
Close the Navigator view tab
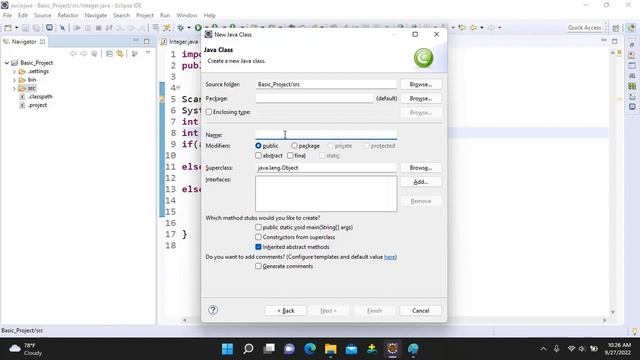42,42
